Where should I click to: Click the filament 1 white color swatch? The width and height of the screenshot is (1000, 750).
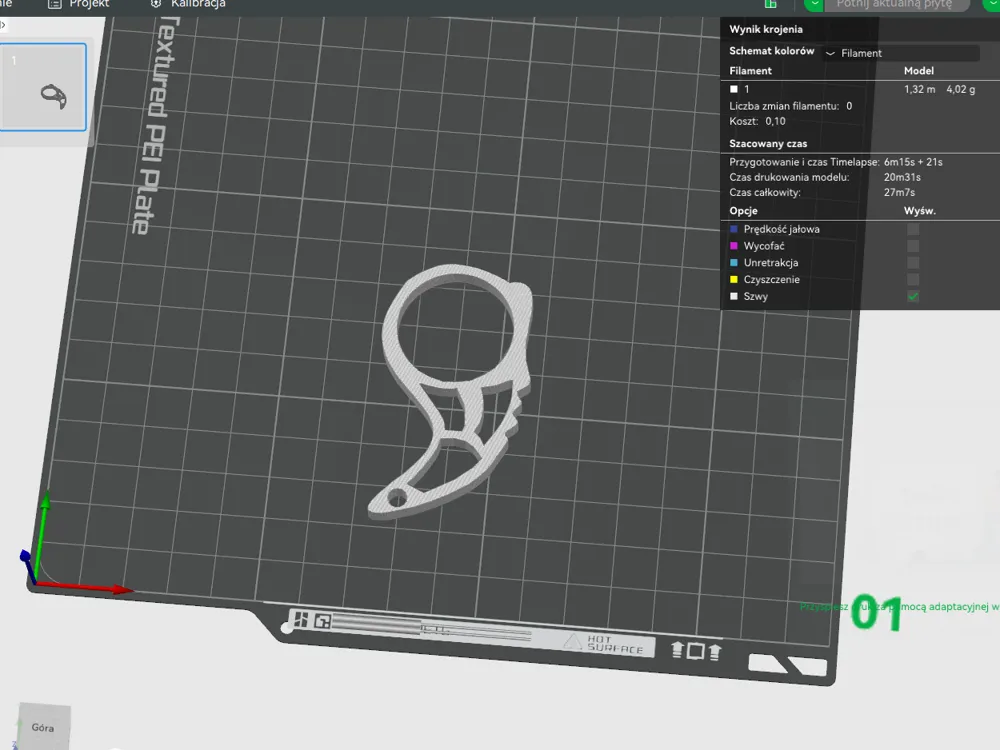click(733, 89)
